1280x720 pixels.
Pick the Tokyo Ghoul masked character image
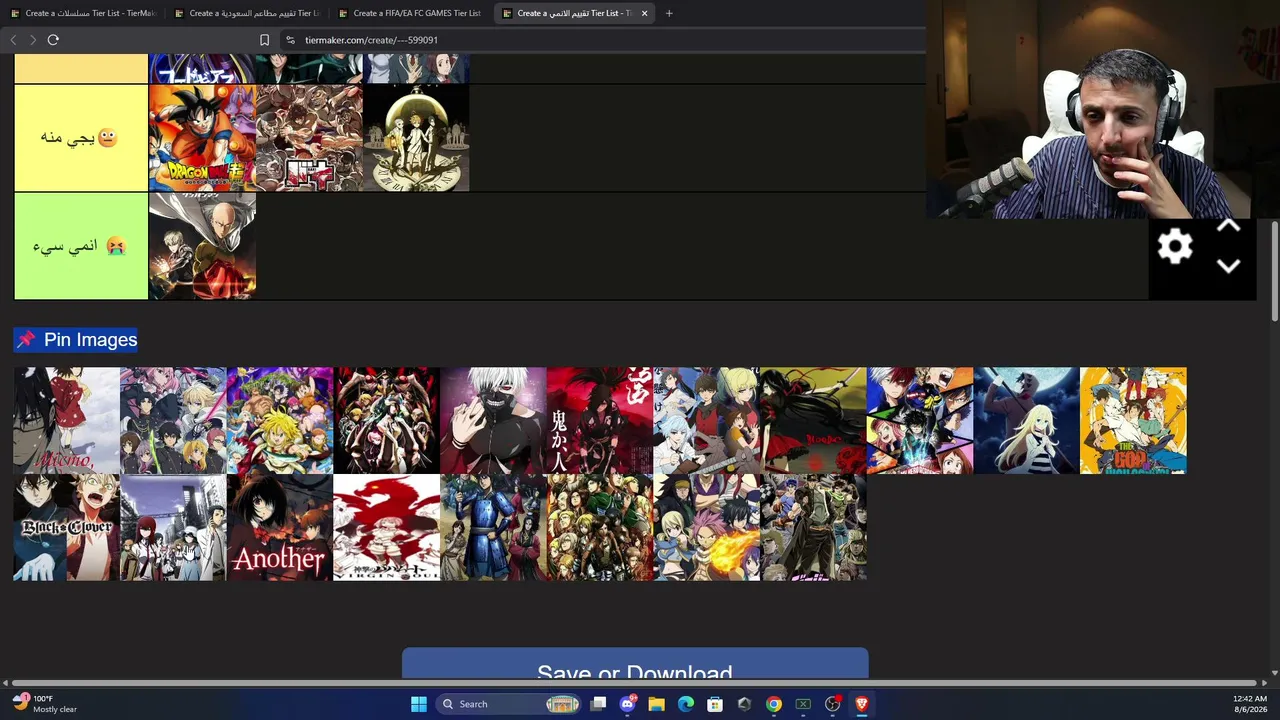pos(493,420)
